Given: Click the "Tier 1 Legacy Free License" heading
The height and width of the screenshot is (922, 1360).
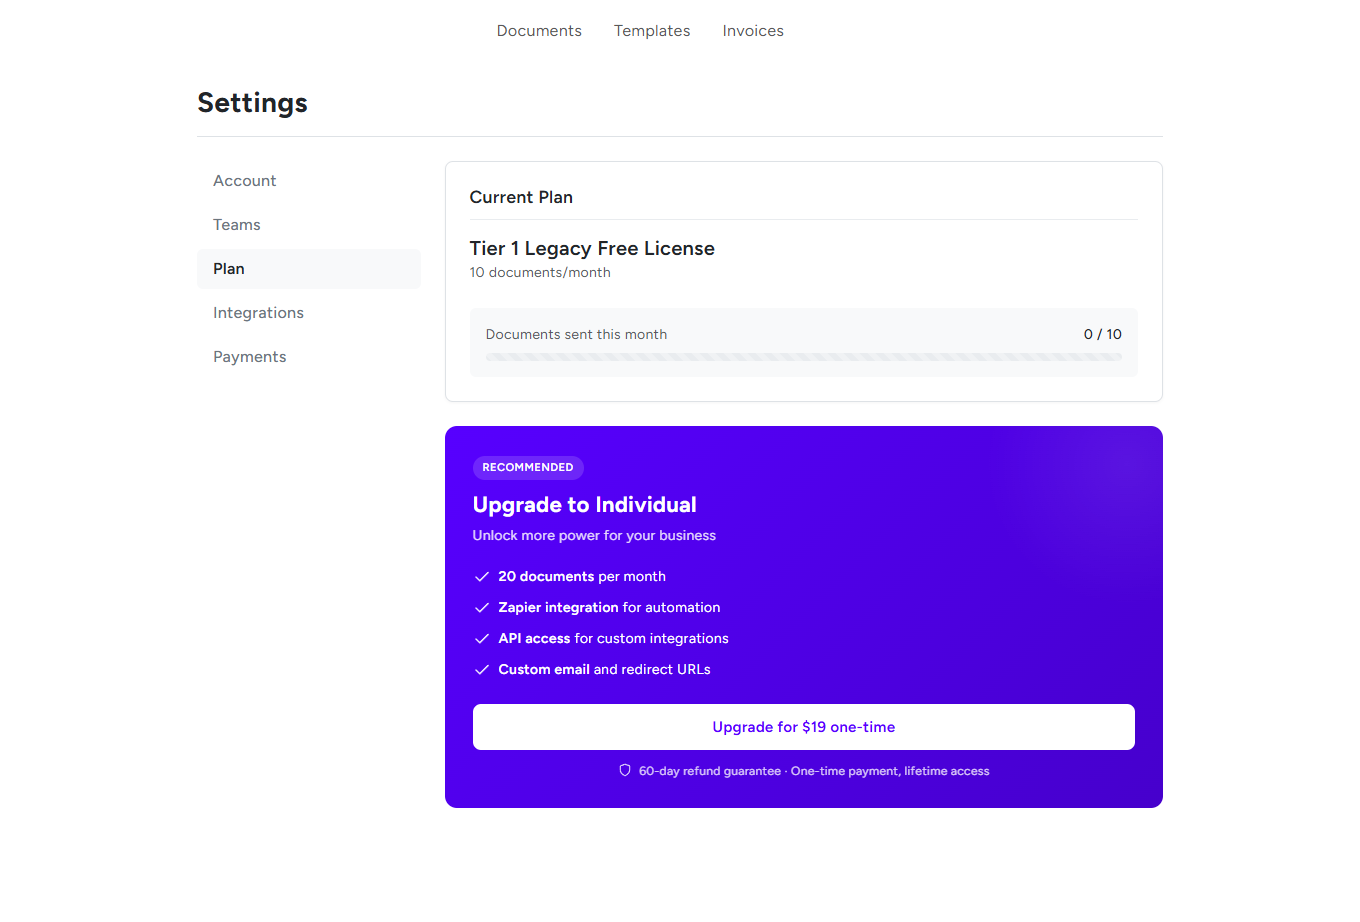Looking at the screenshot, I should click(592, 248).
